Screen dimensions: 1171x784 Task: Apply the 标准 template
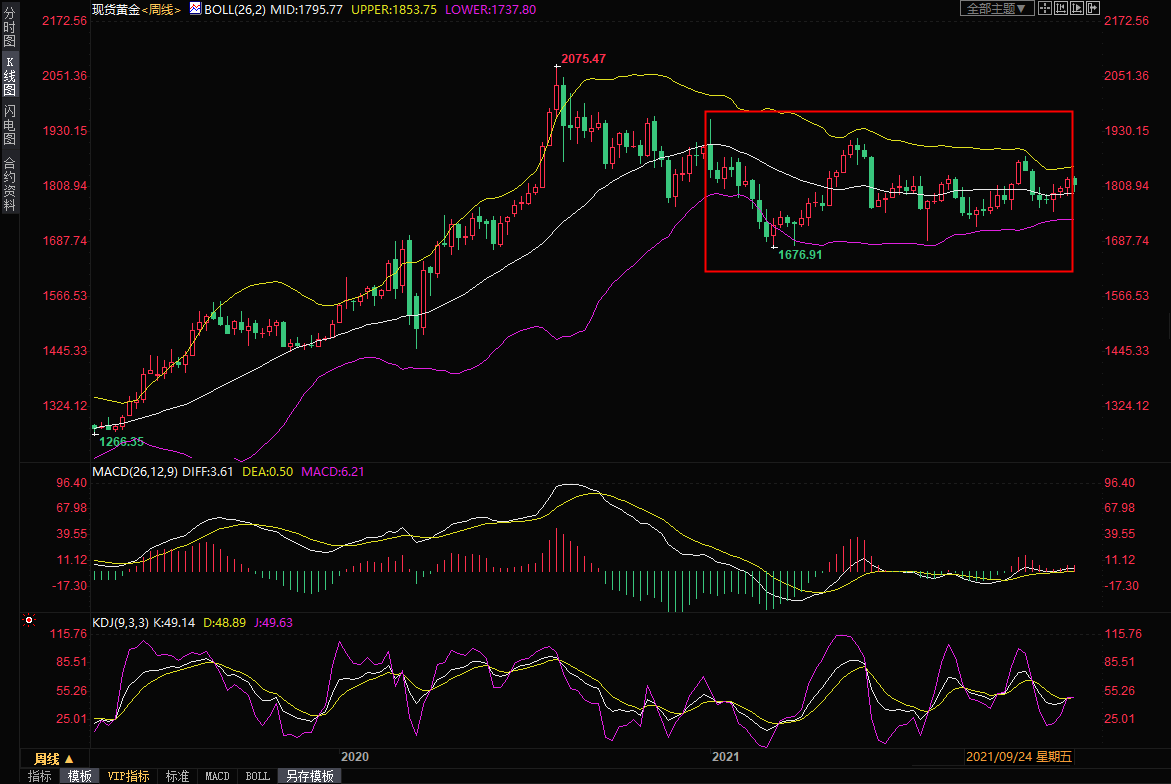(x=177, y=776)
